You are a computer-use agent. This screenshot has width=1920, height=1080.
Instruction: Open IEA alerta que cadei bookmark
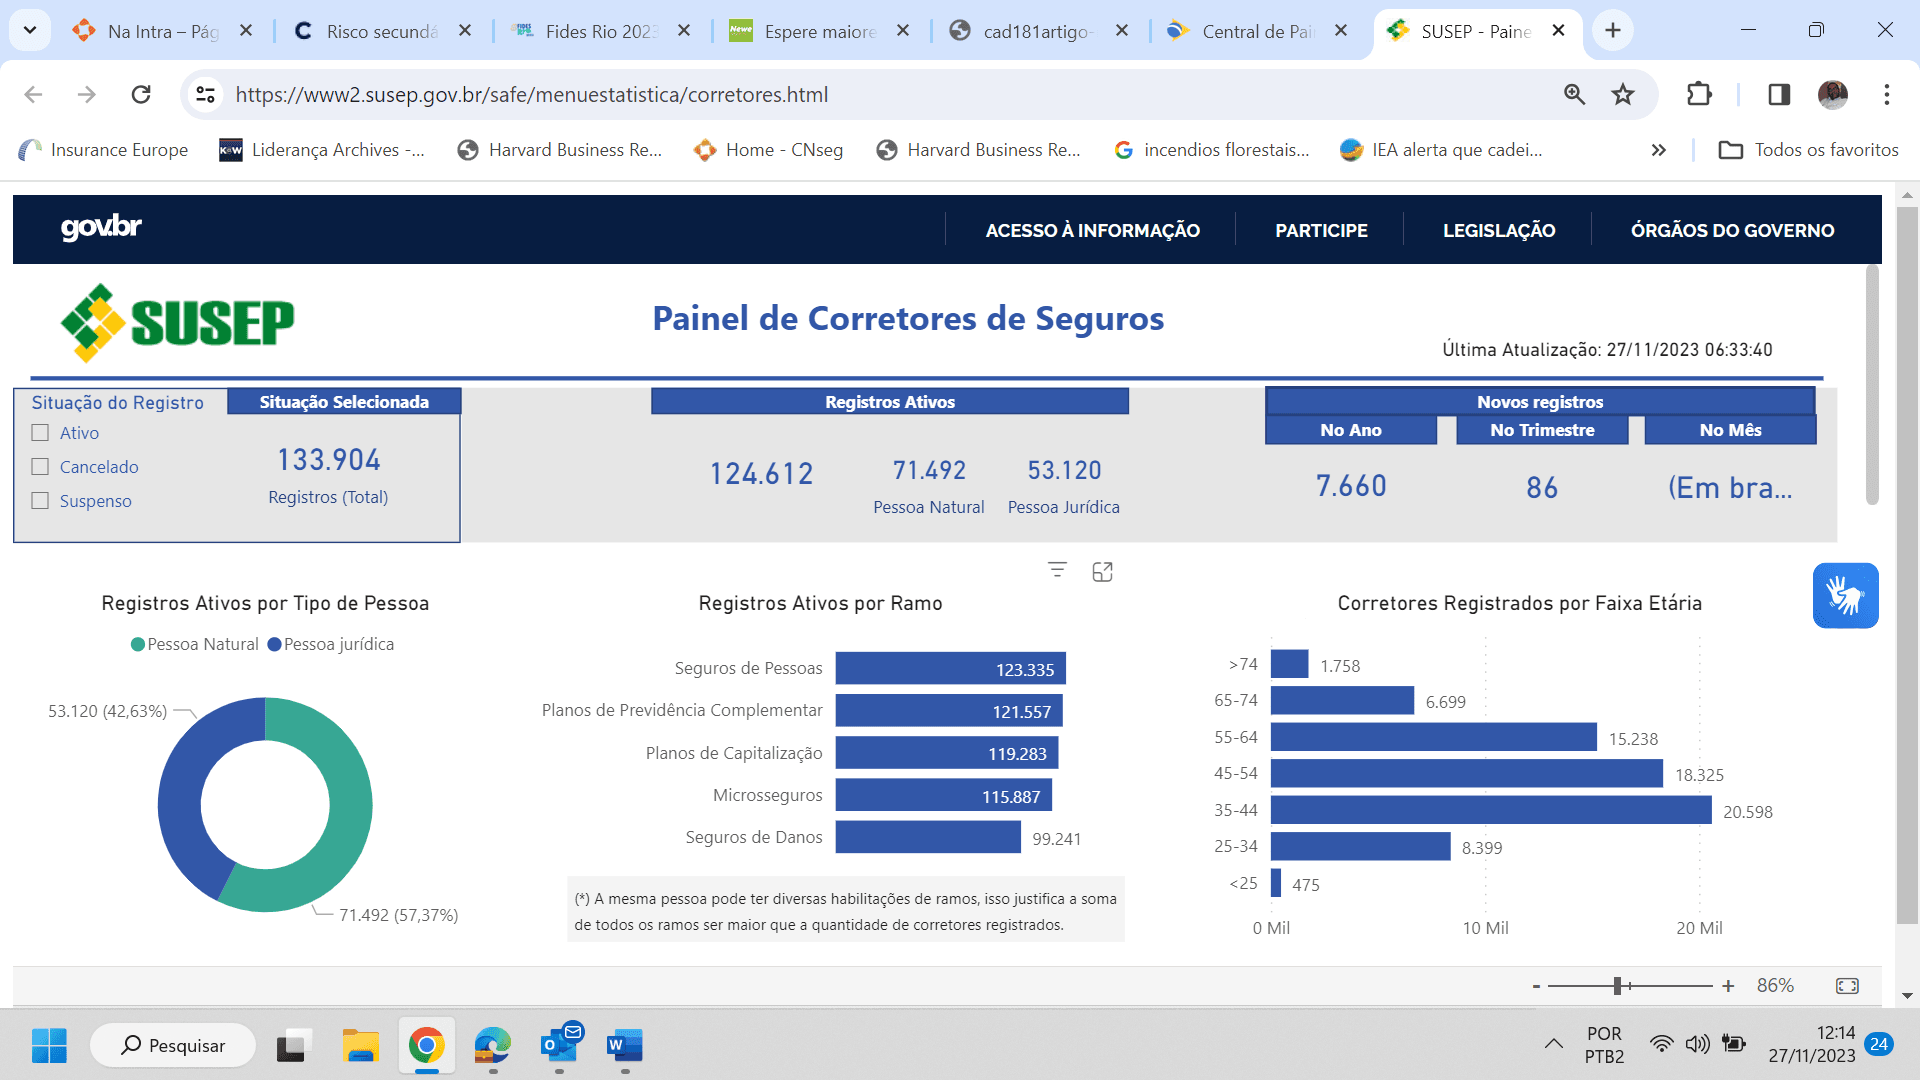[1441, 150]
